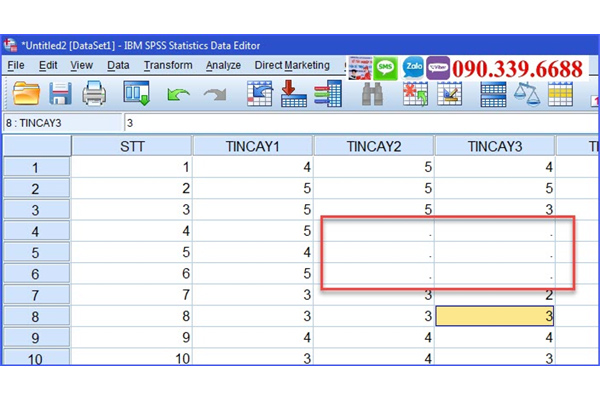Click the TINCAY3 cell in row 2
Image resolution: width=600 pixels, height=400 pixels.
coord(495,188)
